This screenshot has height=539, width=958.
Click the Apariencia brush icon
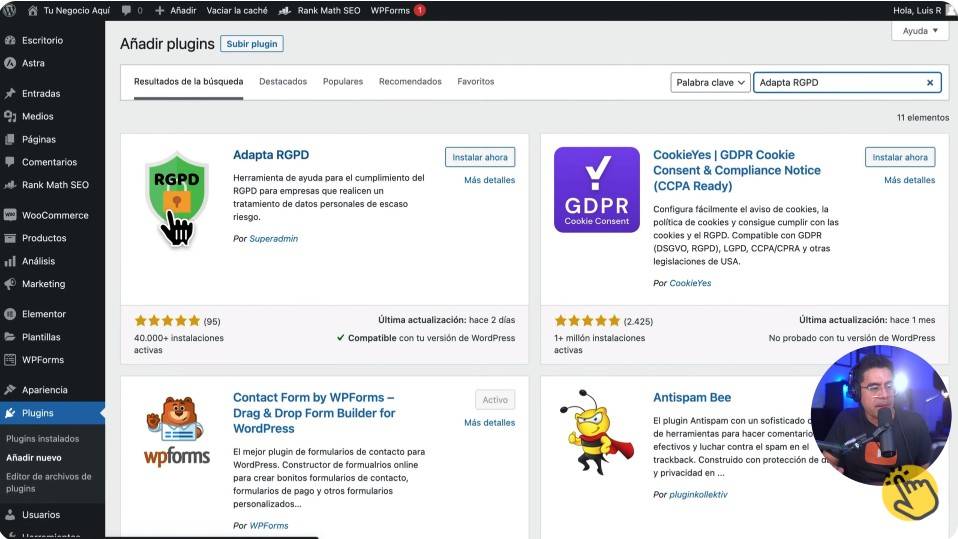(10, 390)
